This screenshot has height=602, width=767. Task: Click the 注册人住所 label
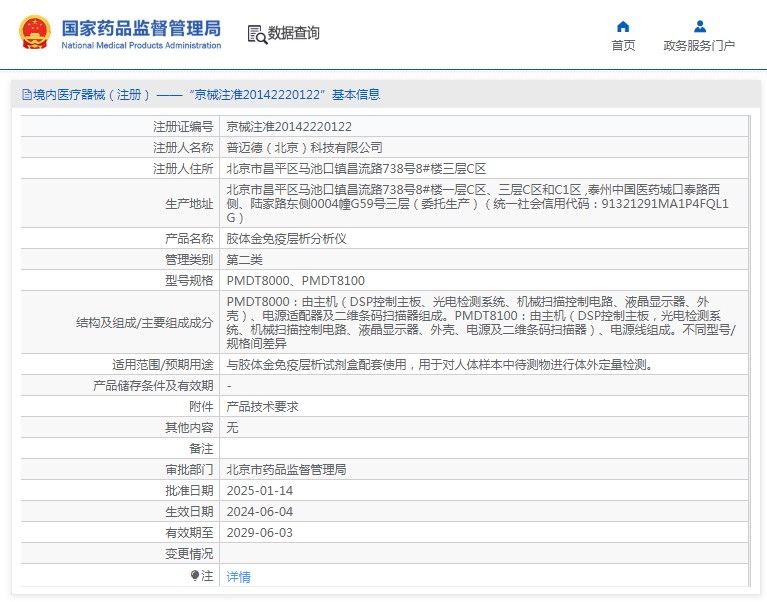point(183,169)
